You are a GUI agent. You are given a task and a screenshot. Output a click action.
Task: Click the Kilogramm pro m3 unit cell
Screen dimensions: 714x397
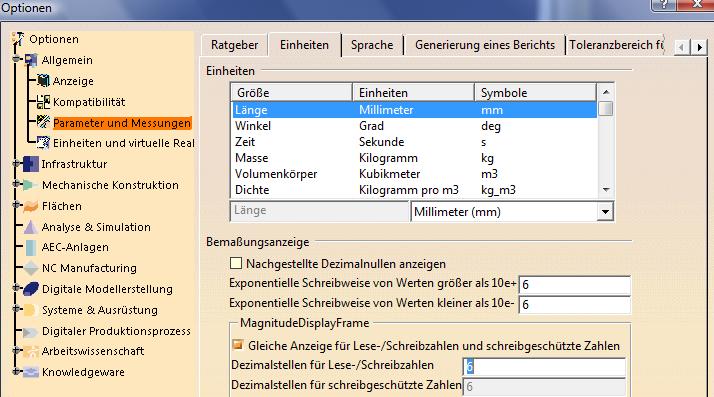[408, 190]
